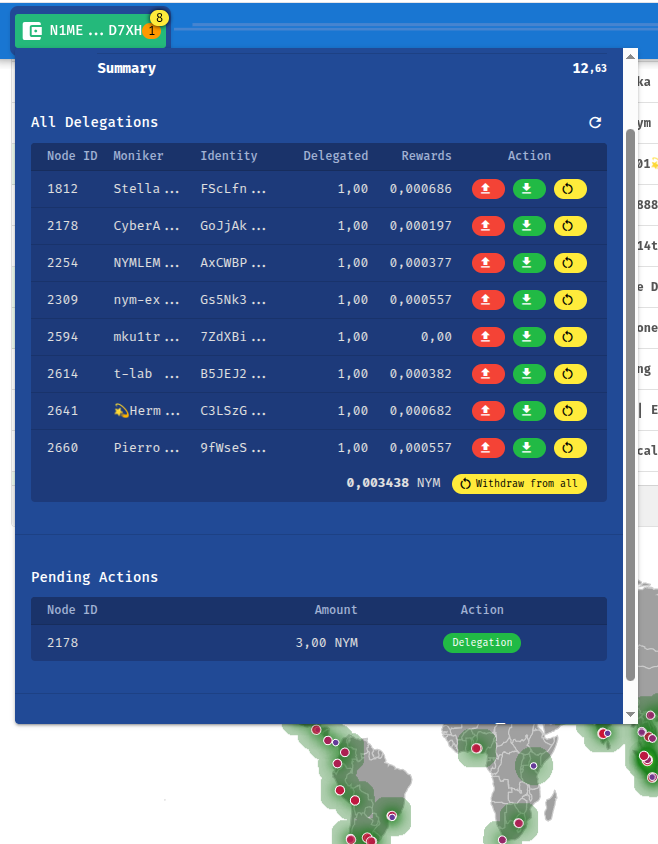Image resolution: width=658 pixels, height=844 pixels.
Task: Click green delegate button for node 2178
Action: click(x=529, y=226)
